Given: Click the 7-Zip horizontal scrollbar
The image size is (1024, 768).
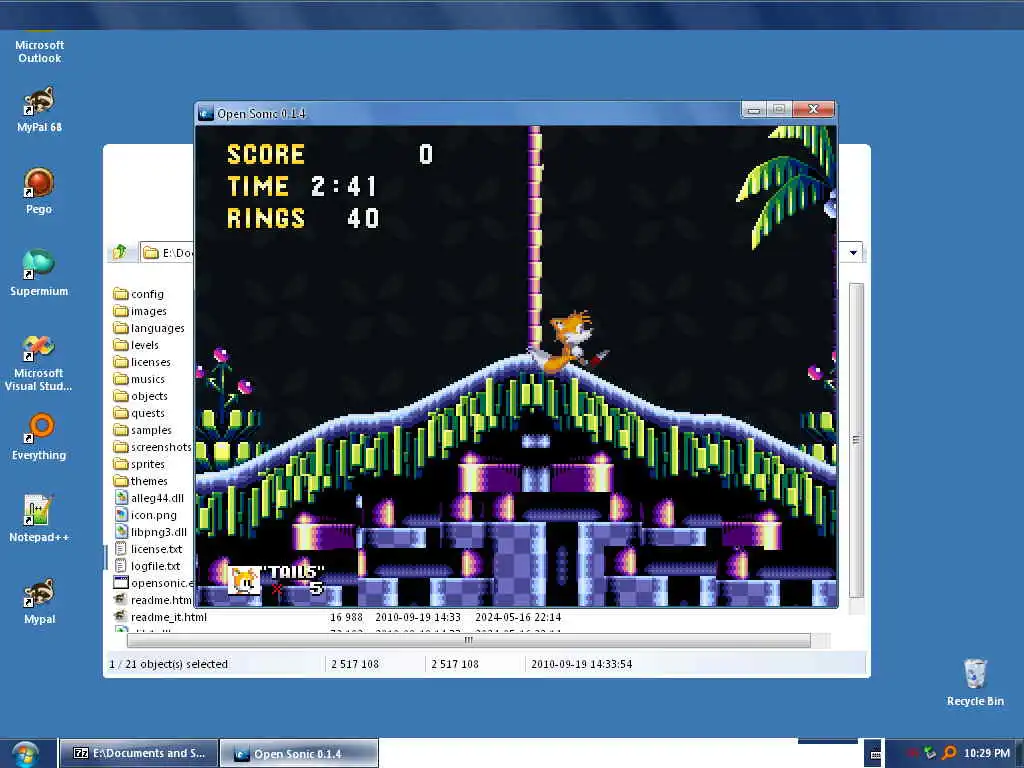Looking at the screenshot, I should pos(468,641).
